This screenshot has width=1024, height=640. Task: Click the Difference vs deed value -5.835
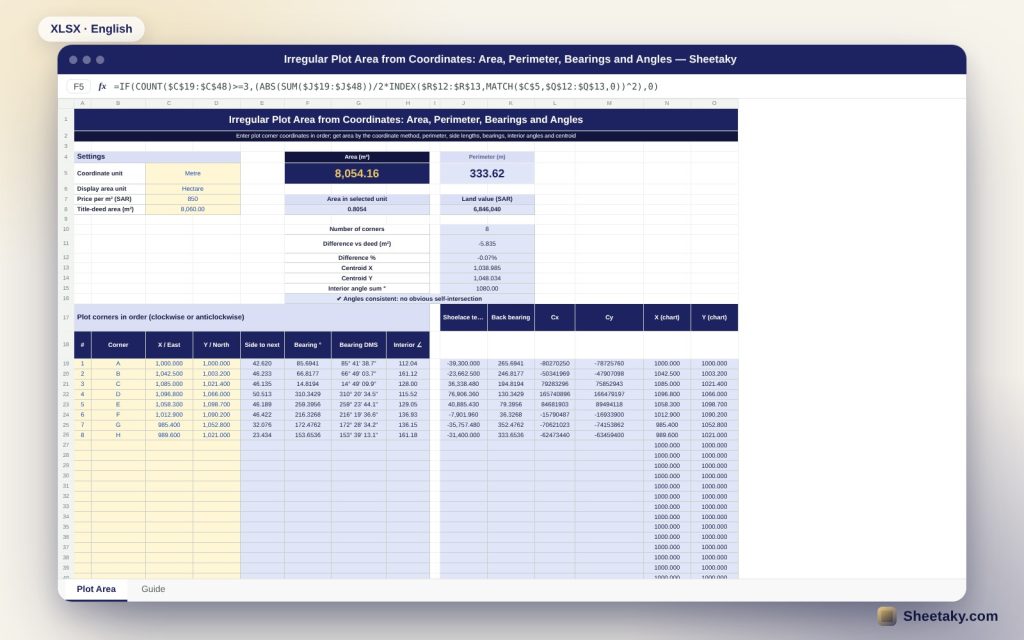coord(487,244)
